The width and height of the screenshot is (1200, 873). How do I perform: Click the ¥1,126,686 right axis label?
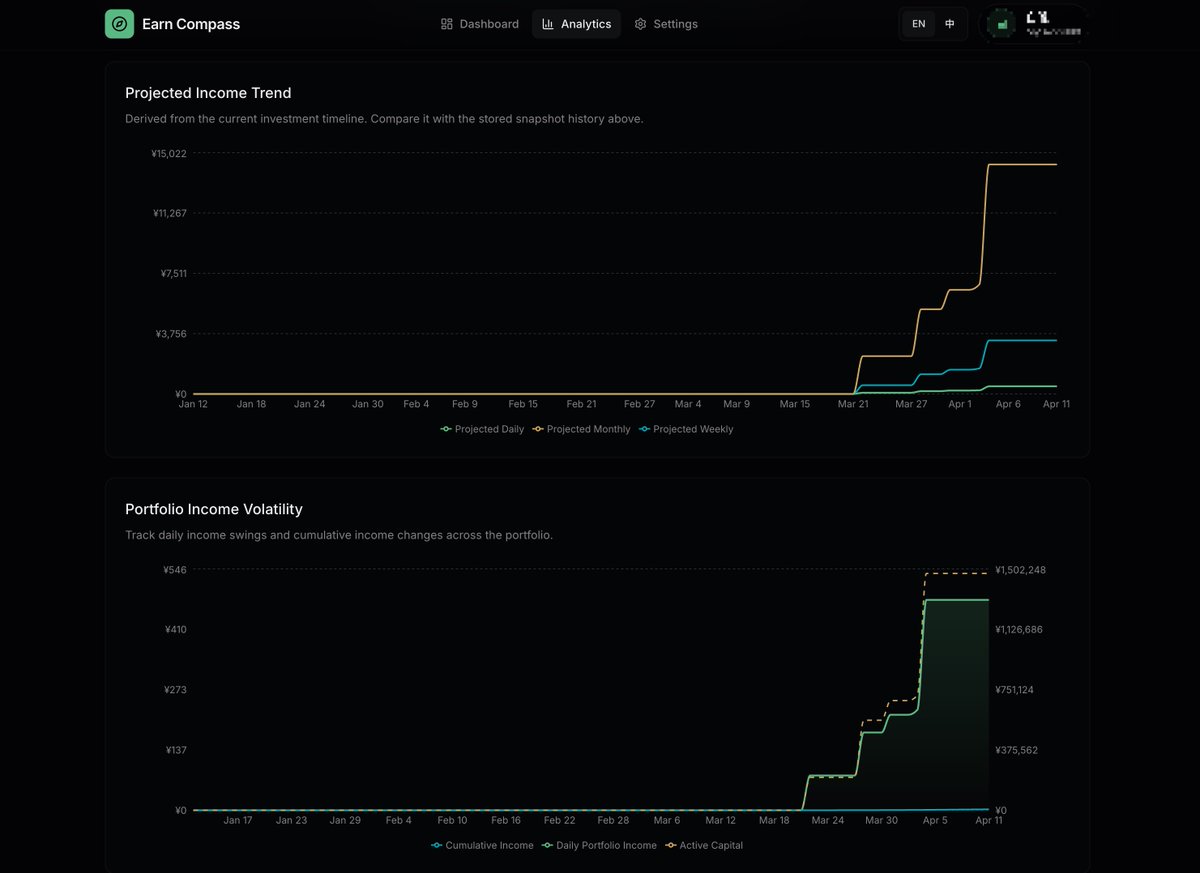point(1021,630)
